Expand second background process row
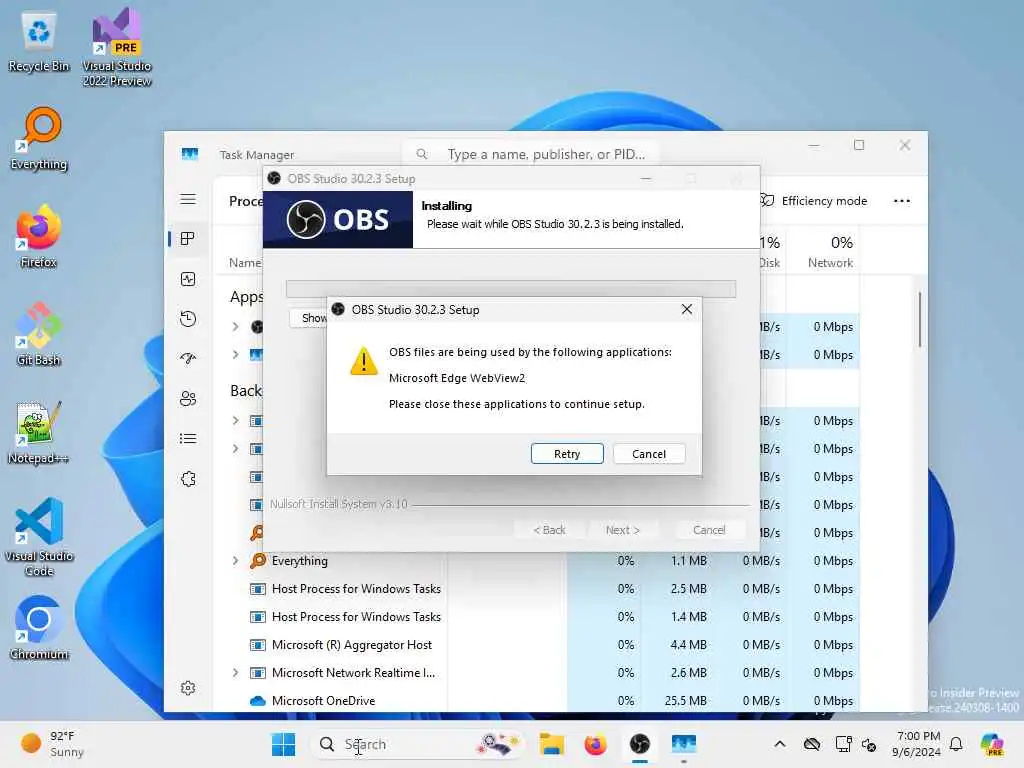 (236, 449)
